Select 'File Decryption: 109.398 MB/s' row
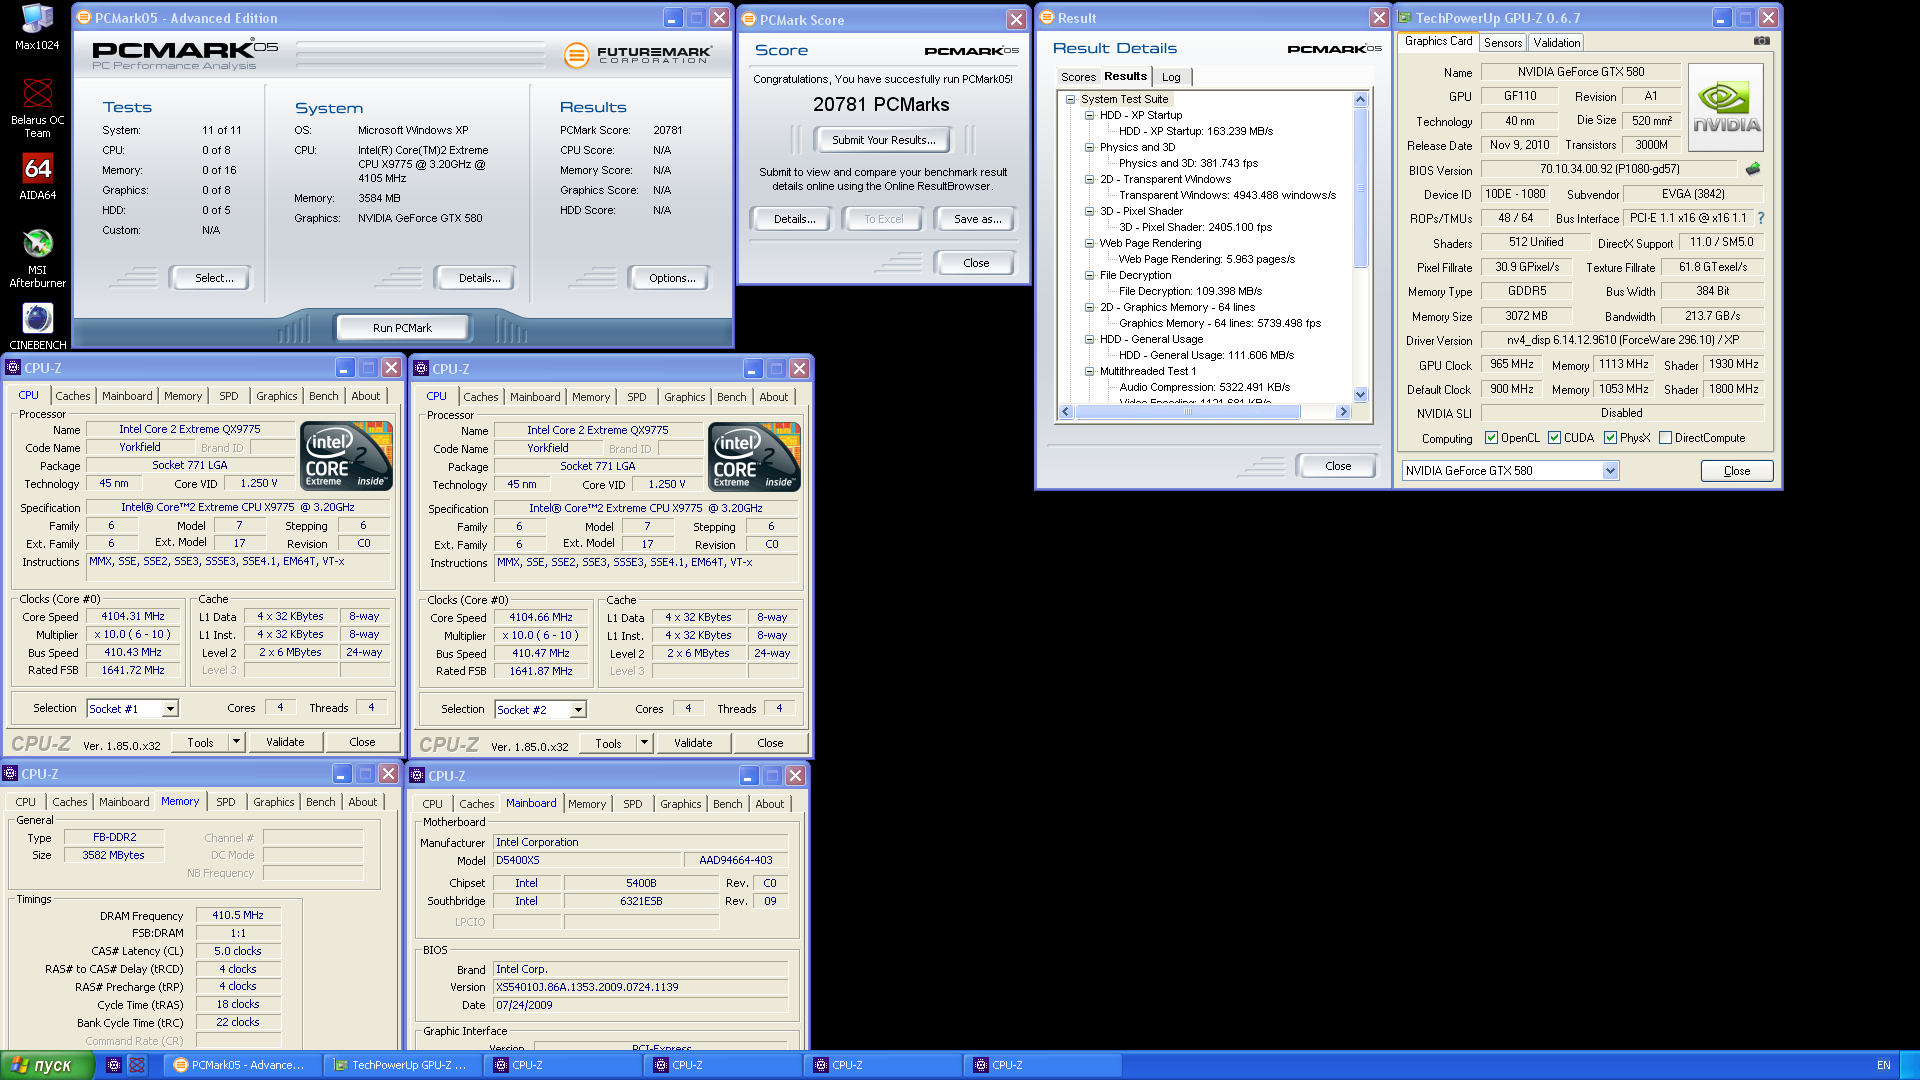Viewport: 1920px width, 1080px height. pyautogui.click(x=1190, y=291)
